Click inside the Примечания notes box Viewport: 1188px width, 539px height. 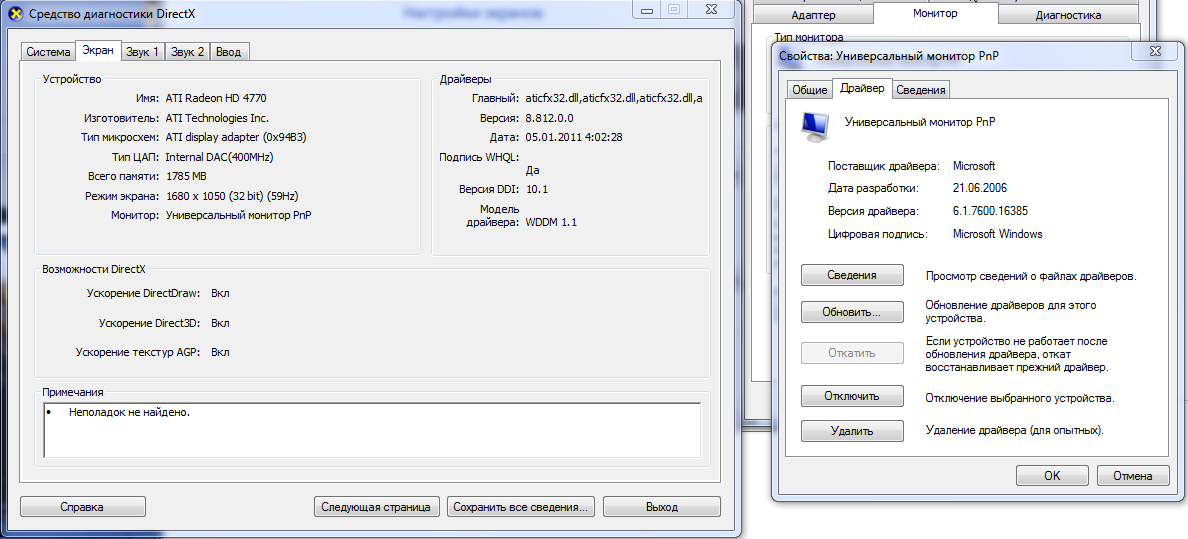tap(372, 431)
